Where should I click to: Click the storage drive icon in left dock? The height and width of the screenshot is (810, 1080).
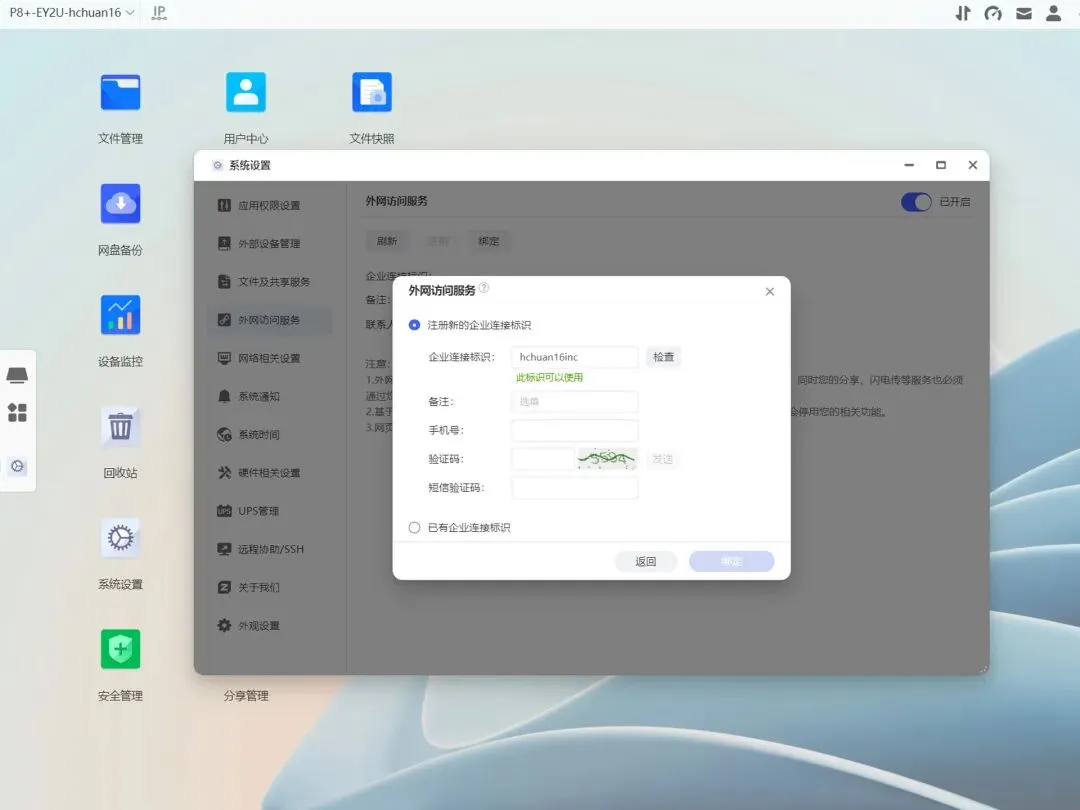(x=17, y=375)
